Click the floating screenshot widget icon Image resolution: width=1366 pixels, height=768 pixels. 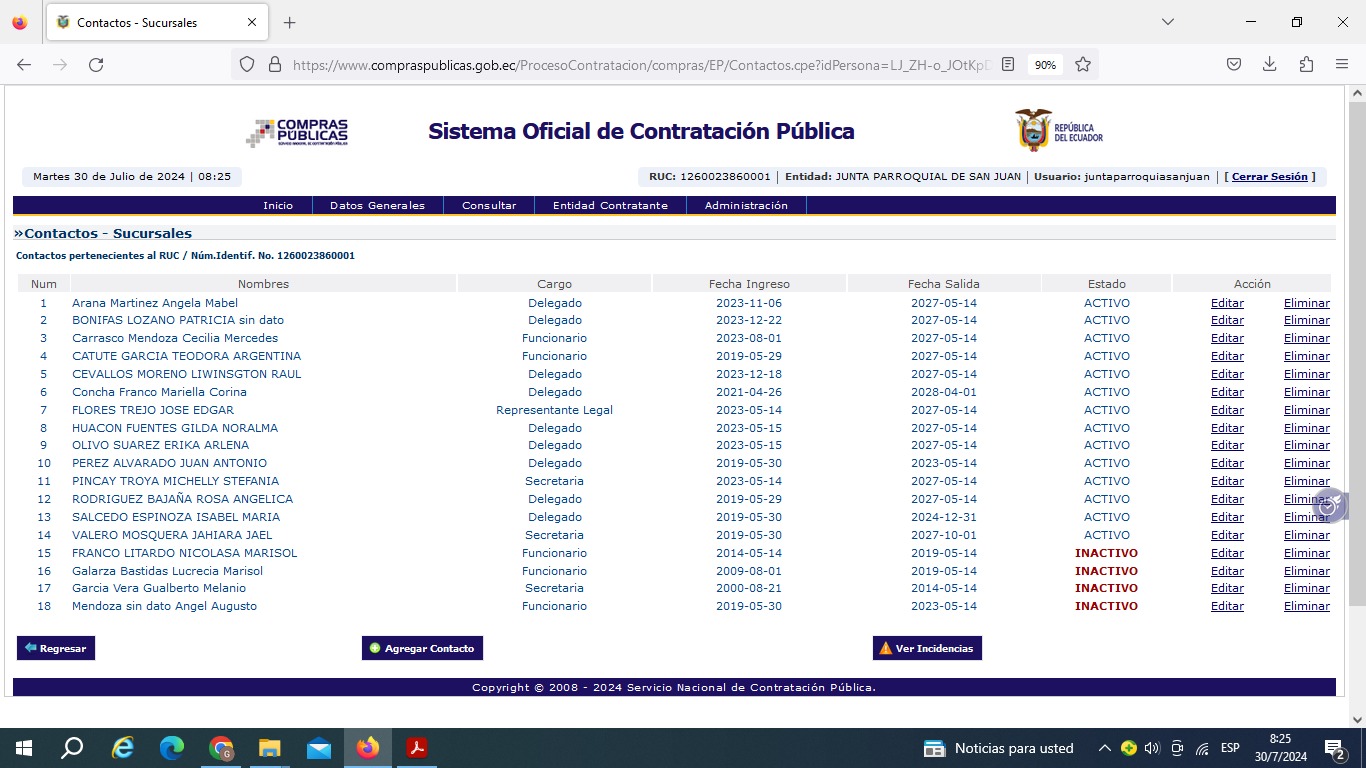pyautogui.click(x=1329, y=506)
